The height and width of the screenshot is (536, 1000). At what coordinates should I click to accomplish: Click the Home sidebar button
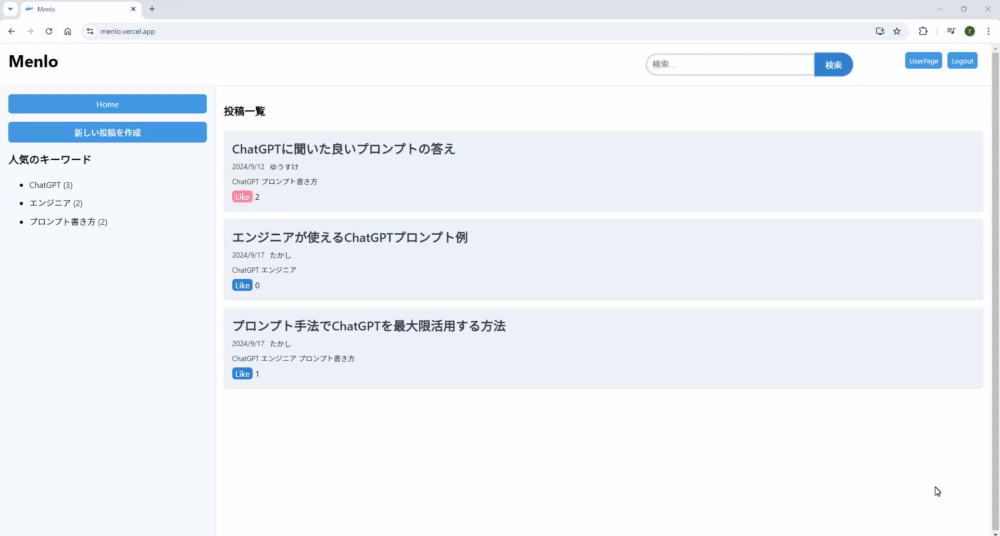tap(107, 104)
